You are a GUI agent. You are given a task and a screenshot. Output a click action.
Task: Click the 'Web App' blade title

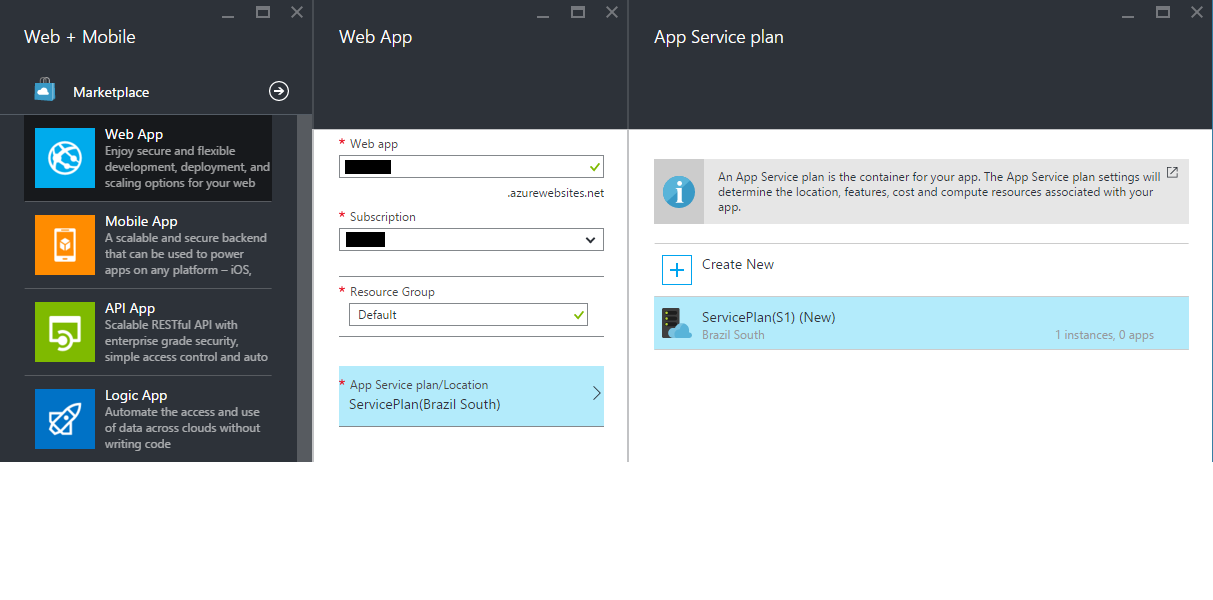[x=375, y=37]
